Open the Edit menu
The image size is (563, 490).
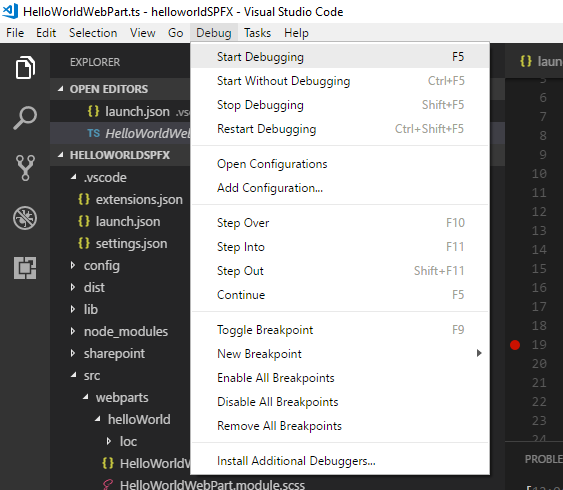click(46, 33)
